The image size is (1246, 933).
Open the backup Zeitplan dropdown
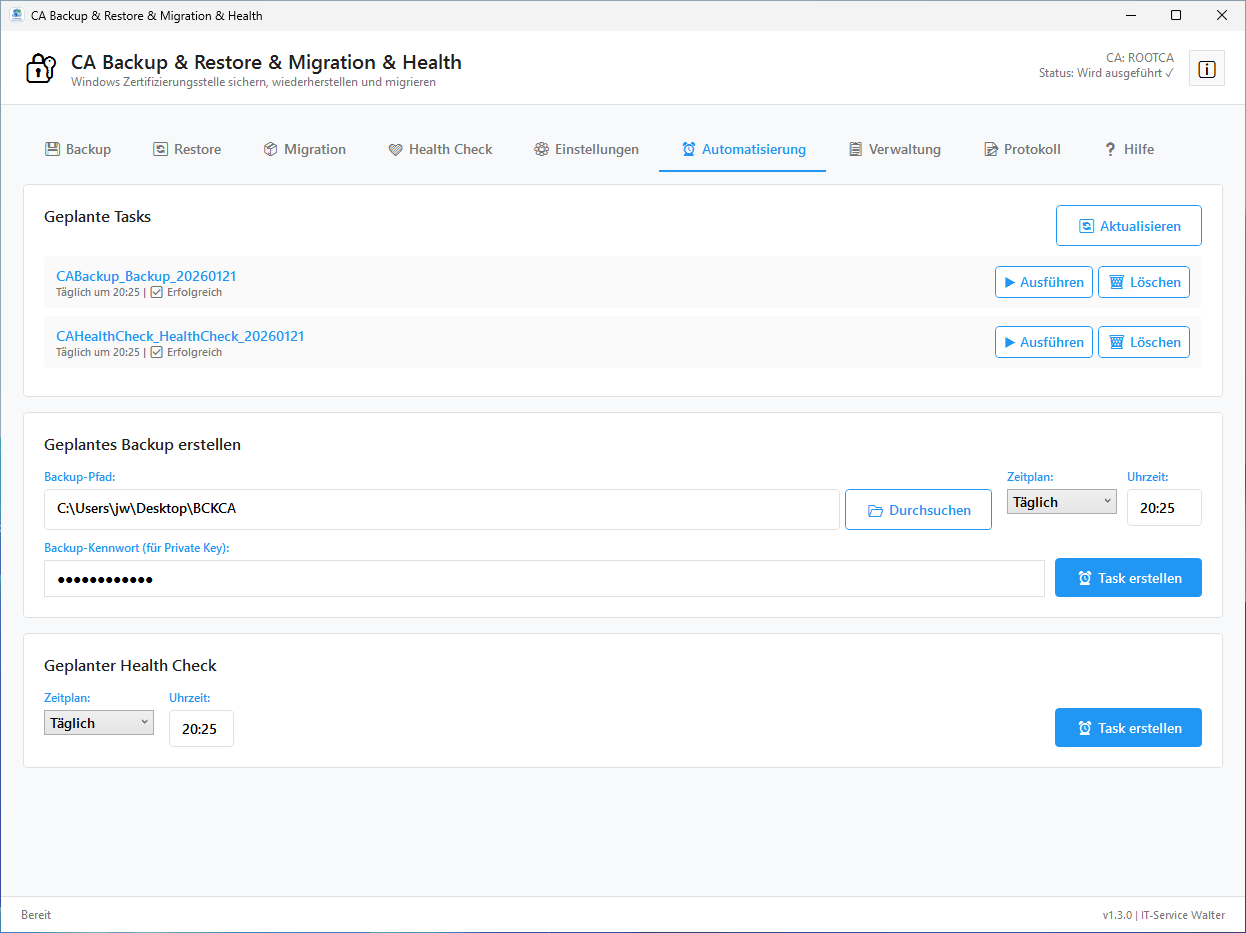click(x=1061, y=502)
